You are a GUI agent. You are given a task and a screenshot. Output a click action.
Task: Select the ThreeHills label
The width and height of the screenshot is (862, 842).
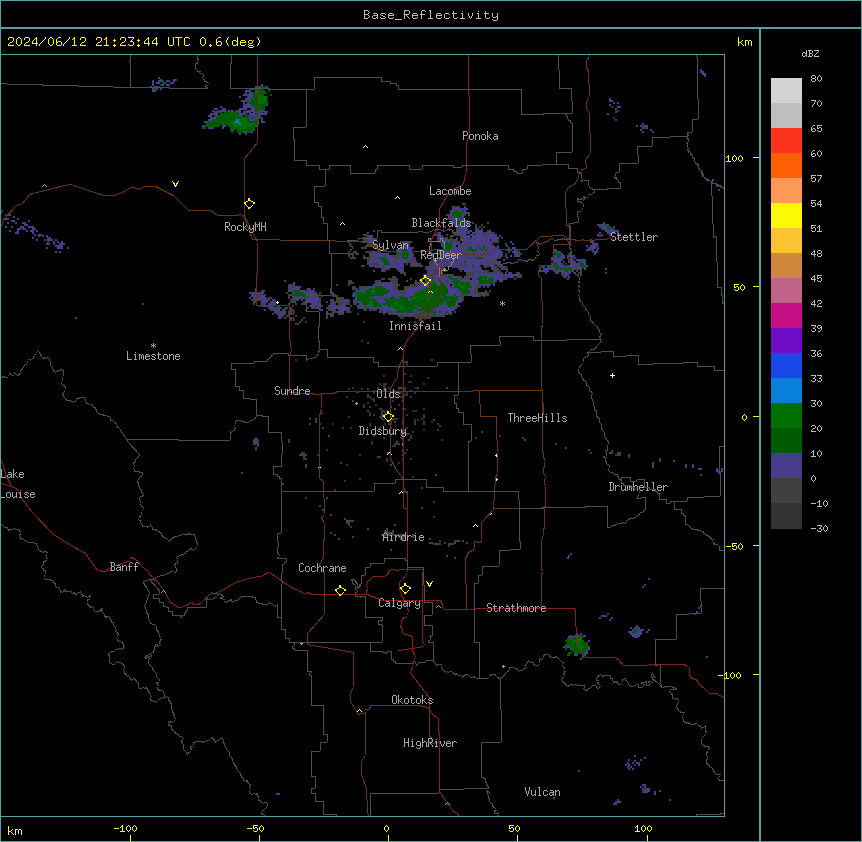tap(537, 418)
